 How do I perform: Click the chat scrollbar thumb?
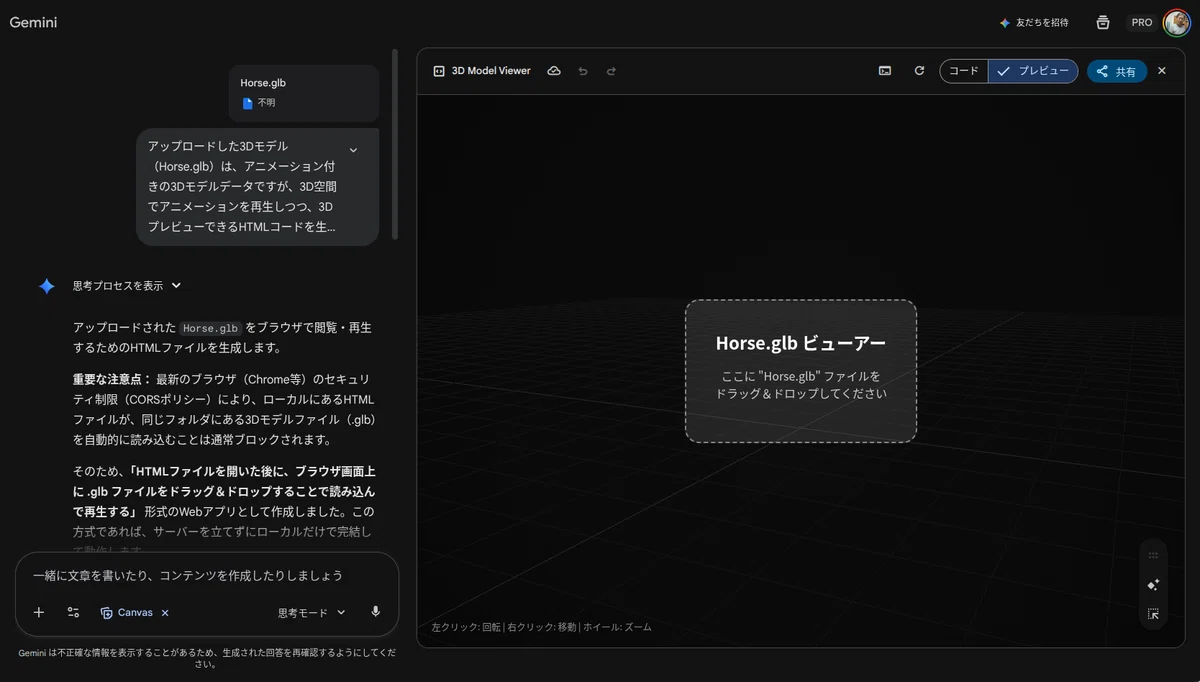395,143
